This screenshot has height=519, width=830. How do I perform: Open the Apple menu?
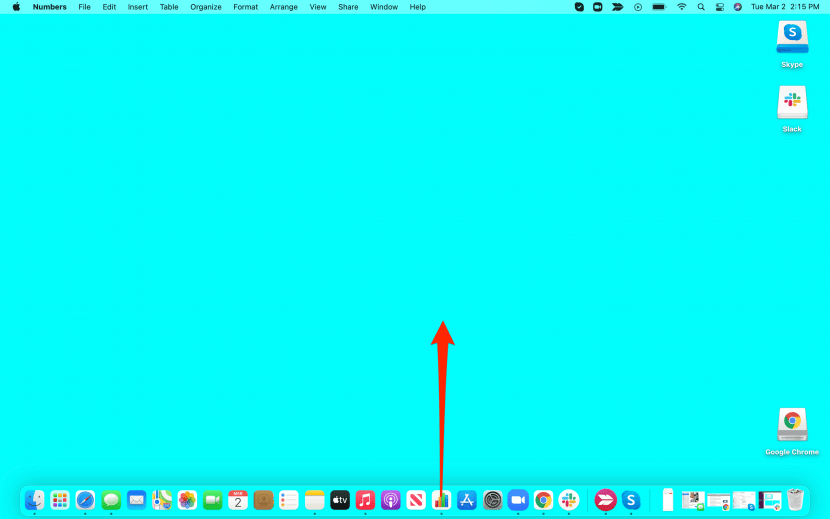pyautogui.click(x=16, y=7)
